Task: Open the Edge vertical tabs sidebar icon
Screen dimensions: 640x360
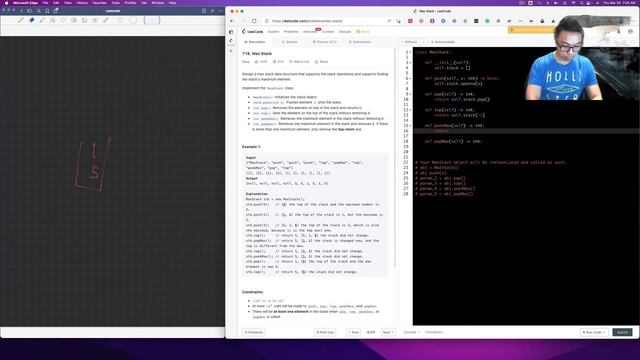Action: (231, 32)
